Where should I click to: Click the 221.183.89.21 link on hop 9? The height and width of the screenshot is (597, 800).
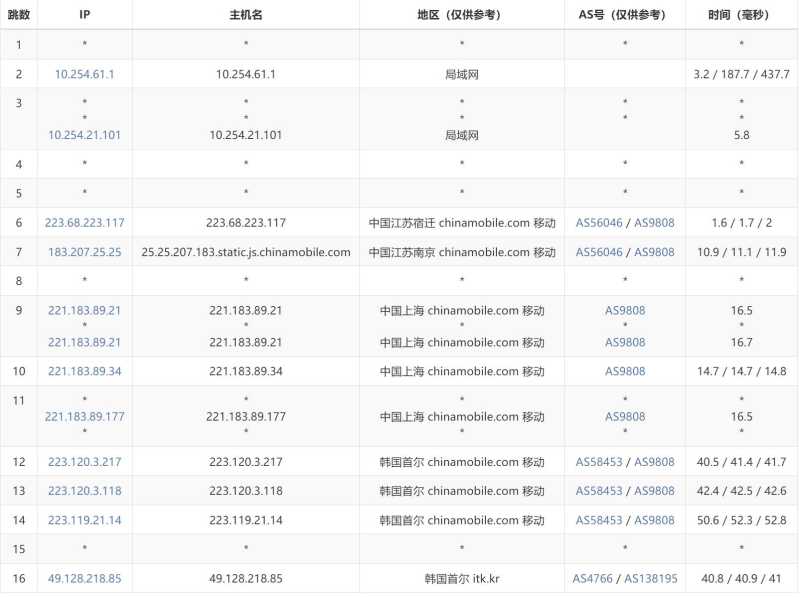point(84,310)
